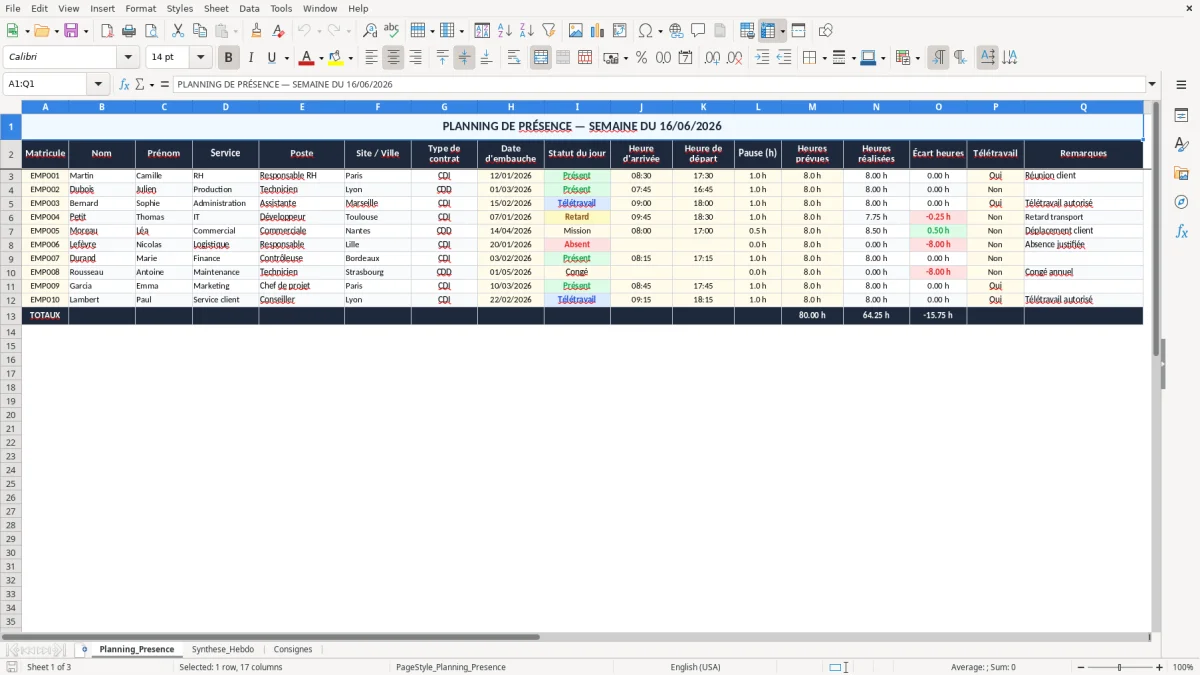1200x675 pixels.
Task: Click the Spelling check icon
Action: (392, 31)
